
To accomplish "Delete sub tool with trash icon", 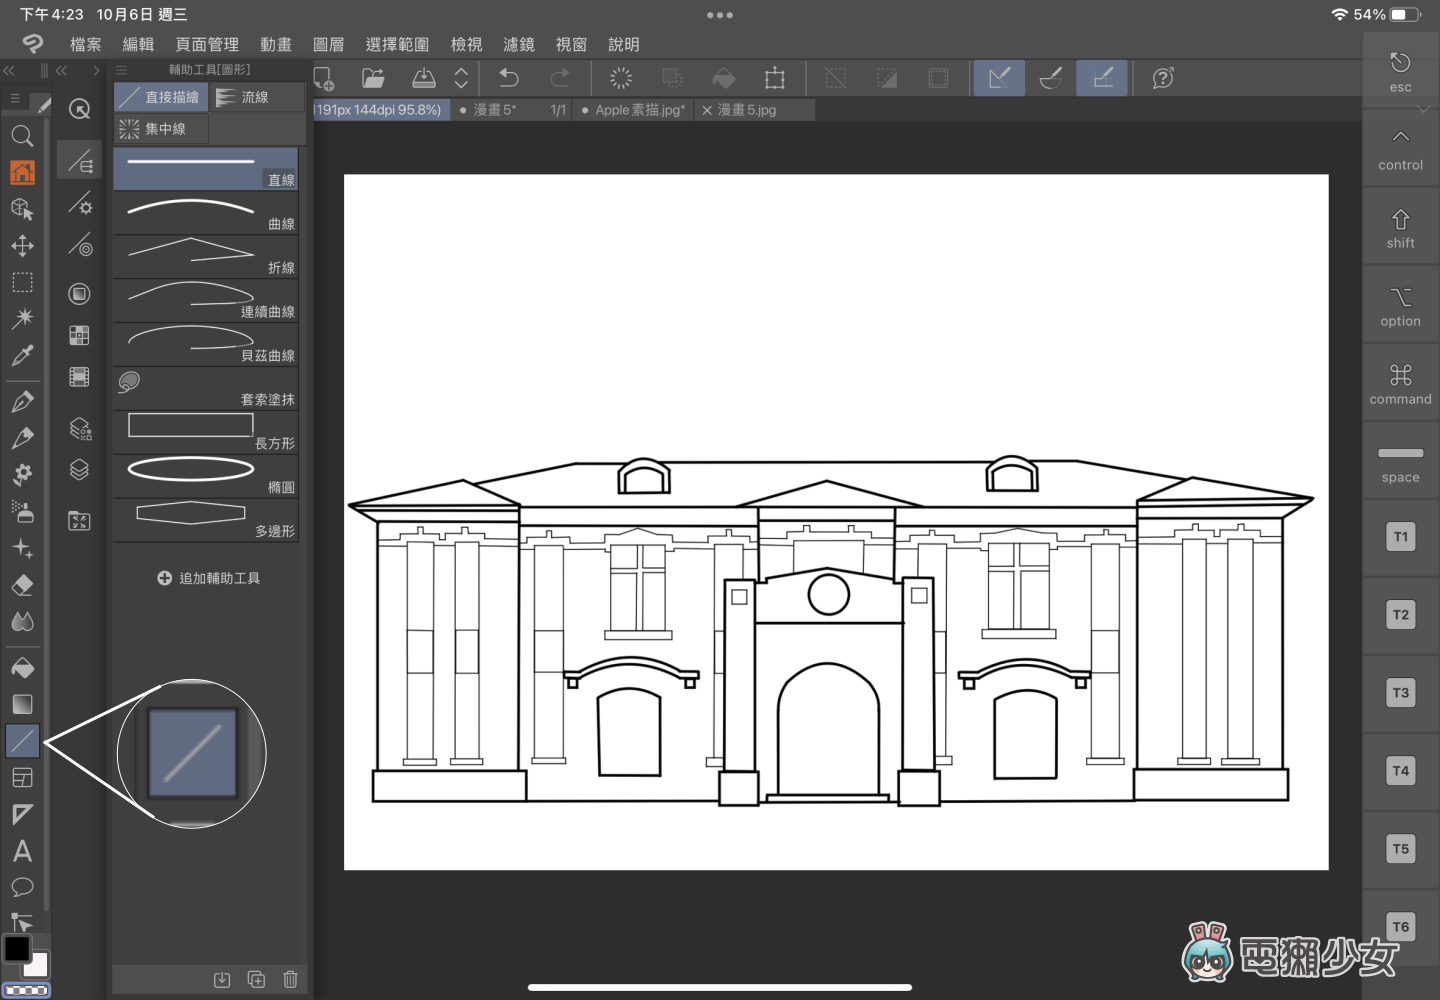I will pos(290,979).
